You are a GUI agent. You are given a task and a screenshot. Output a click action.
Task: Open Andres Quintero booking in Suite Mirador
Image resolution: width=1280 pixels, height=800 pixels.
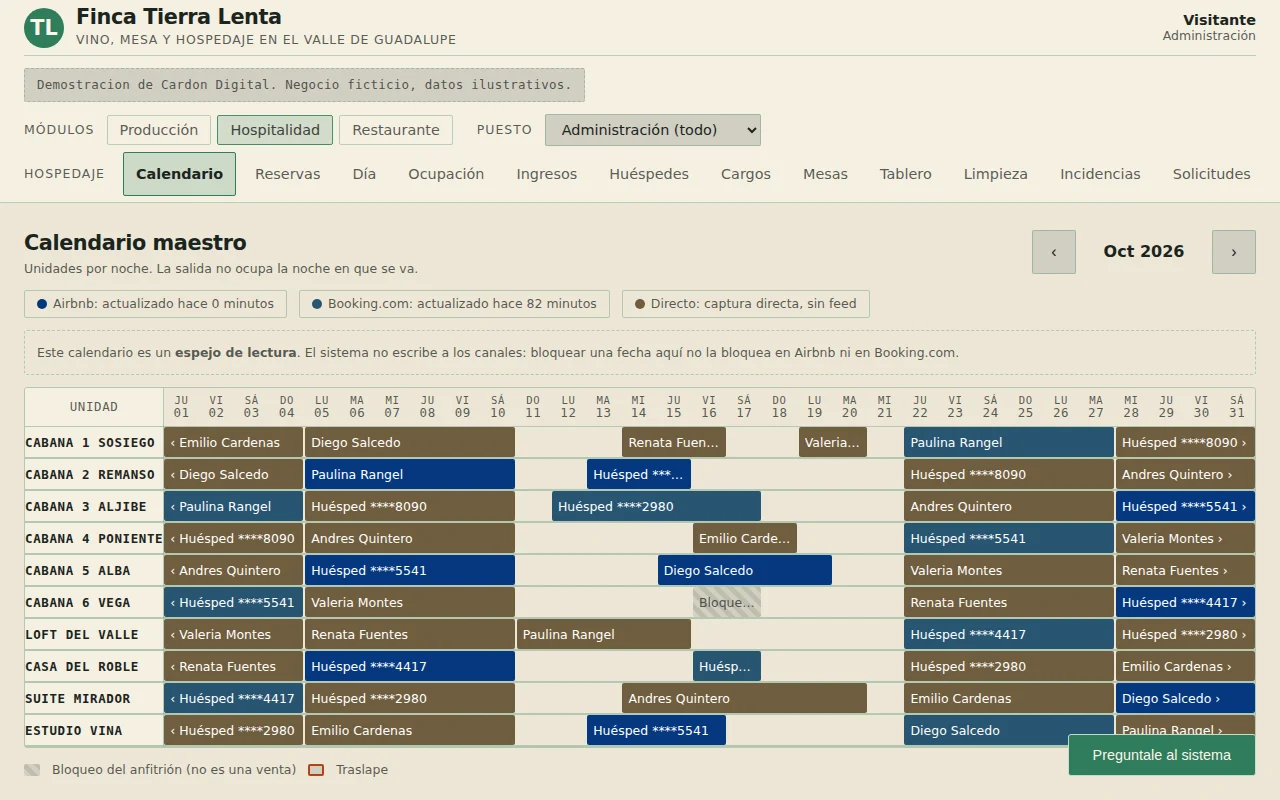point(744,698)
